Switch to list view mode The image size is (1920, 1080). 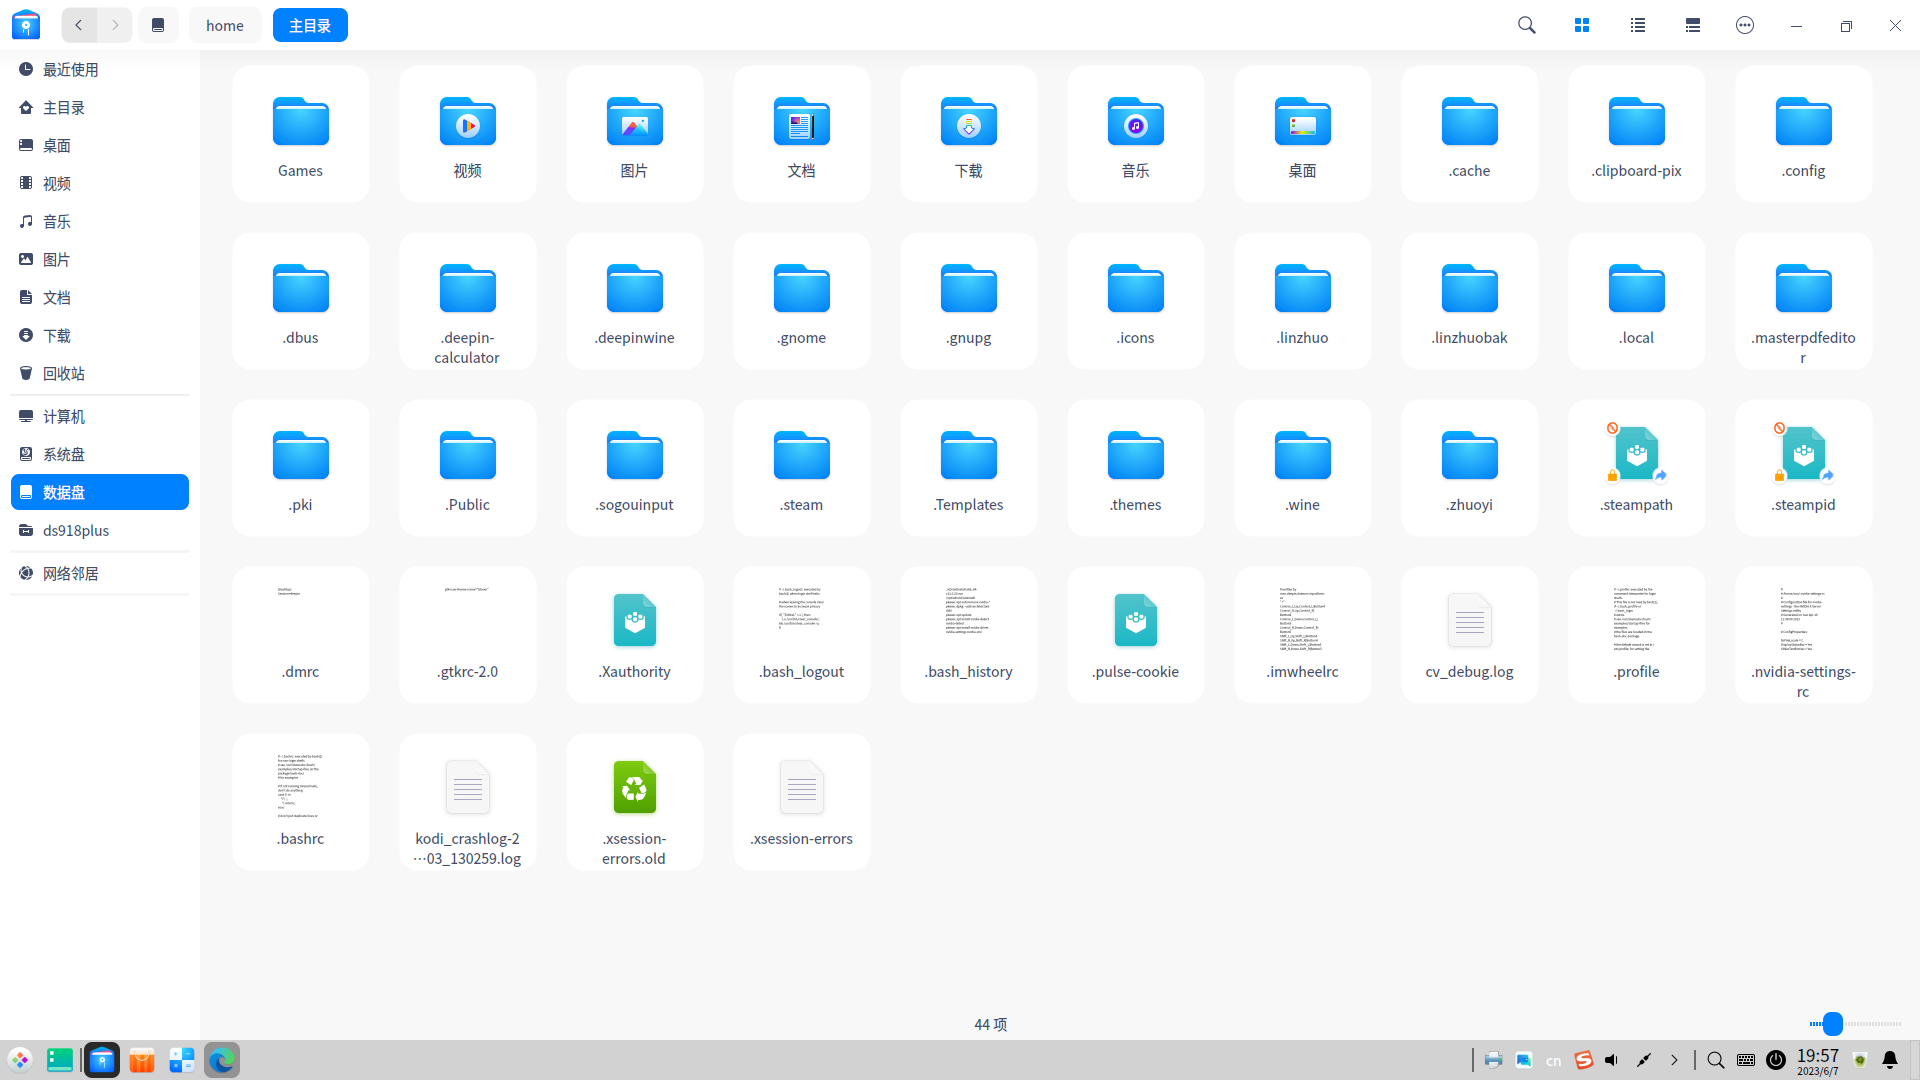pyautogui.click(x=1637, y=25)
